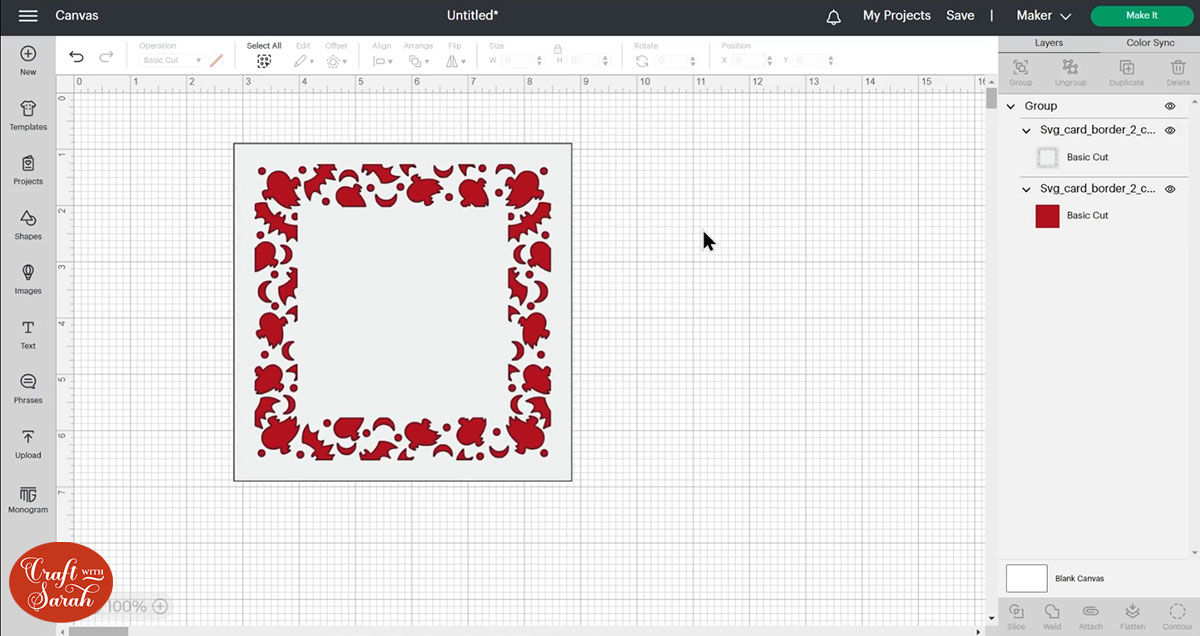Click the red Basic Cut color swatch
The height and width of the screenshot is (636, 1200).
[x=1047, y=216]
